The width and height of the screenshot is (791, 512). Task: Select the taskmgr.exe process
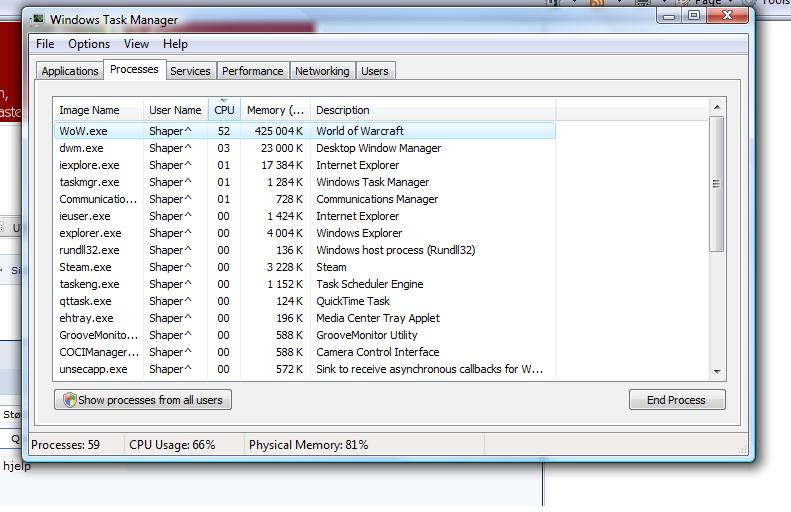(305, 182)
